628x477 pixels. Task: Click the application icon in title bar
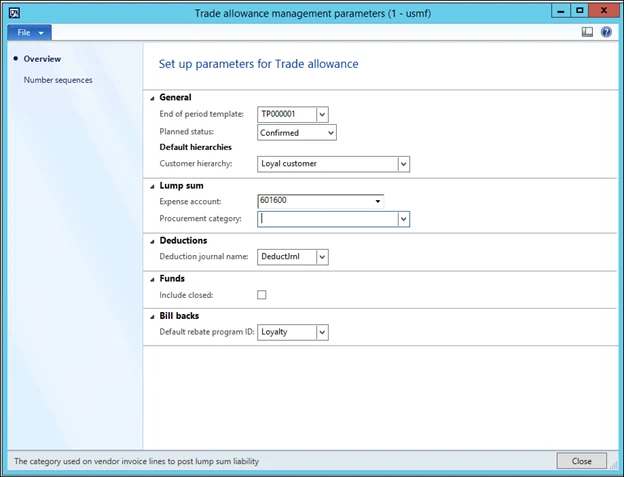[14, 13]
